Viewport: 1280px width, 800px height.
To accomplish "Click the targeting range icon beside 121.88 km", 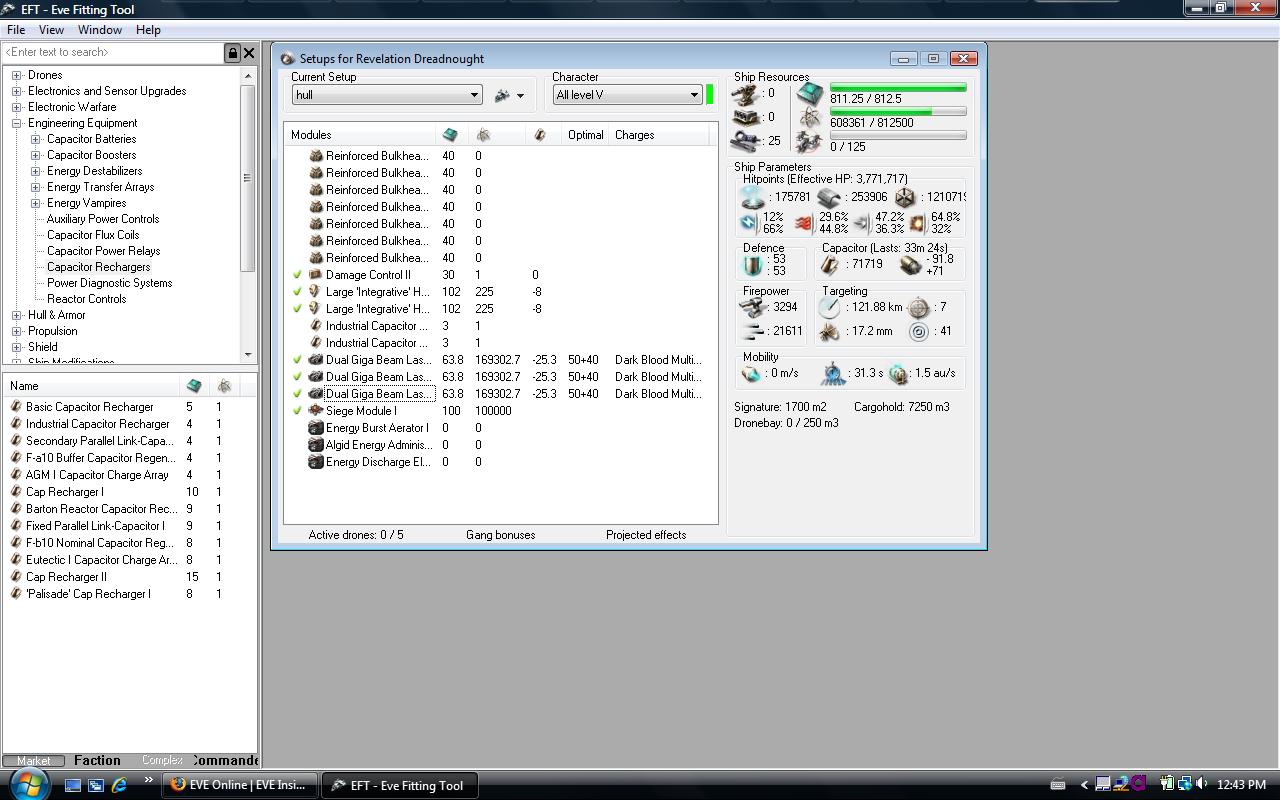I will point(829,307).
